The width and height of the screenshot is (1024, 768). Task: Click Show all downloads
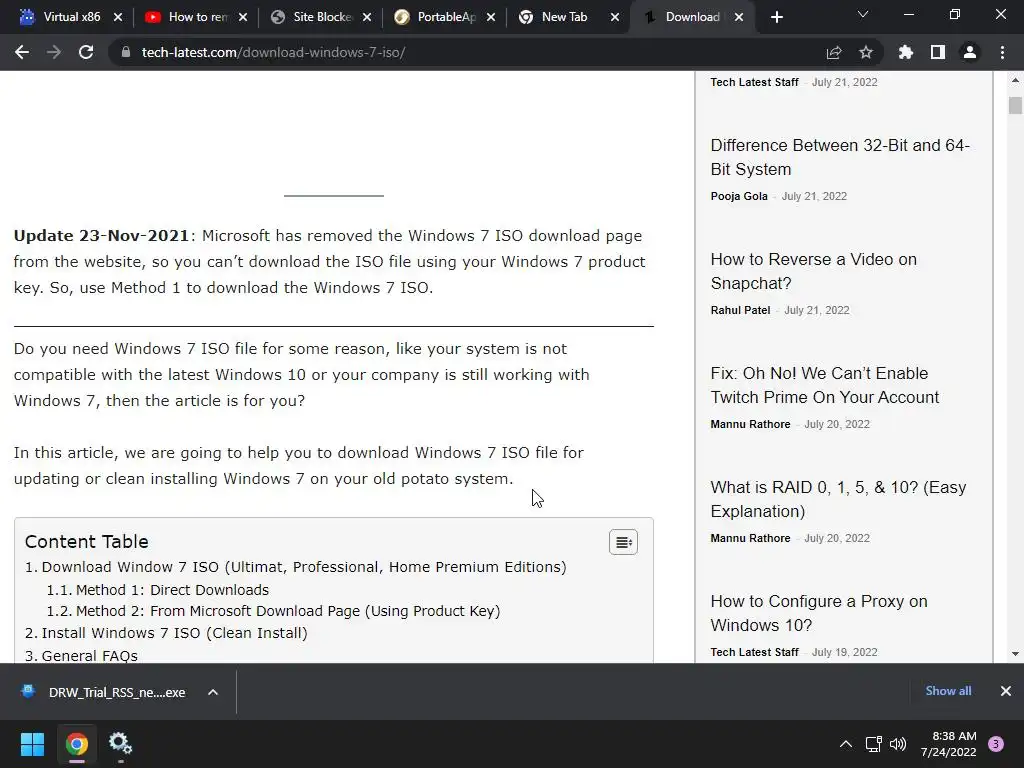pos(948,691)
